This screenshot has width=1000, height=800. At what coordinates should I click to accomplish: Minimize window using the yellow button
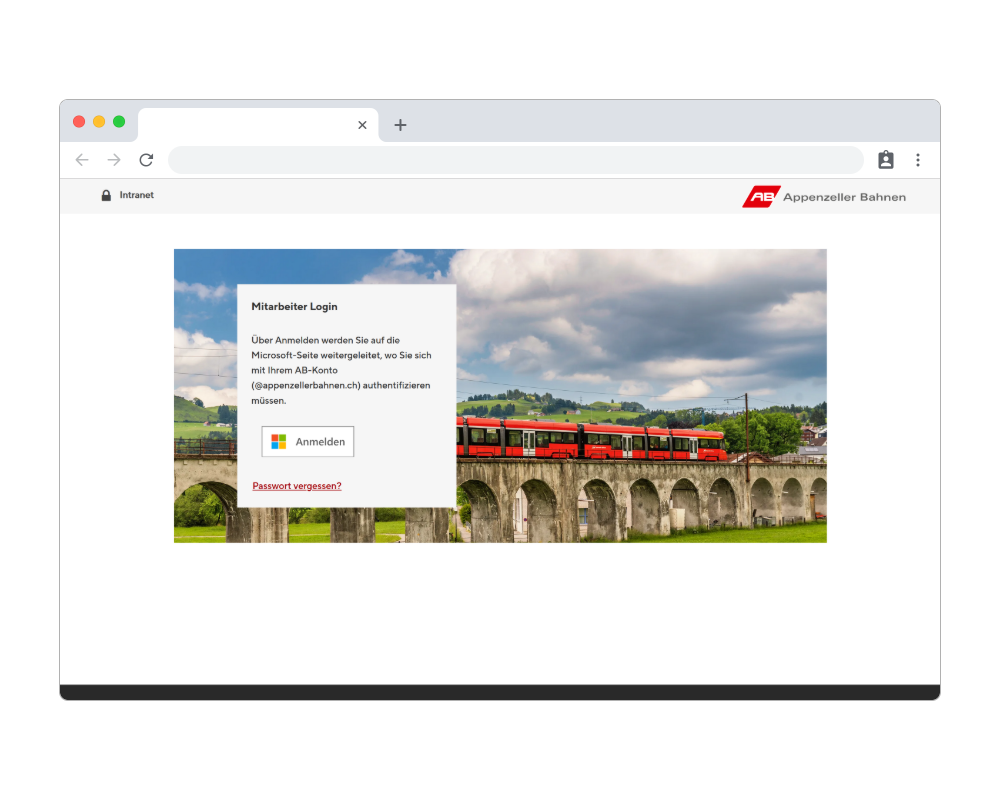tap(99, 122)
